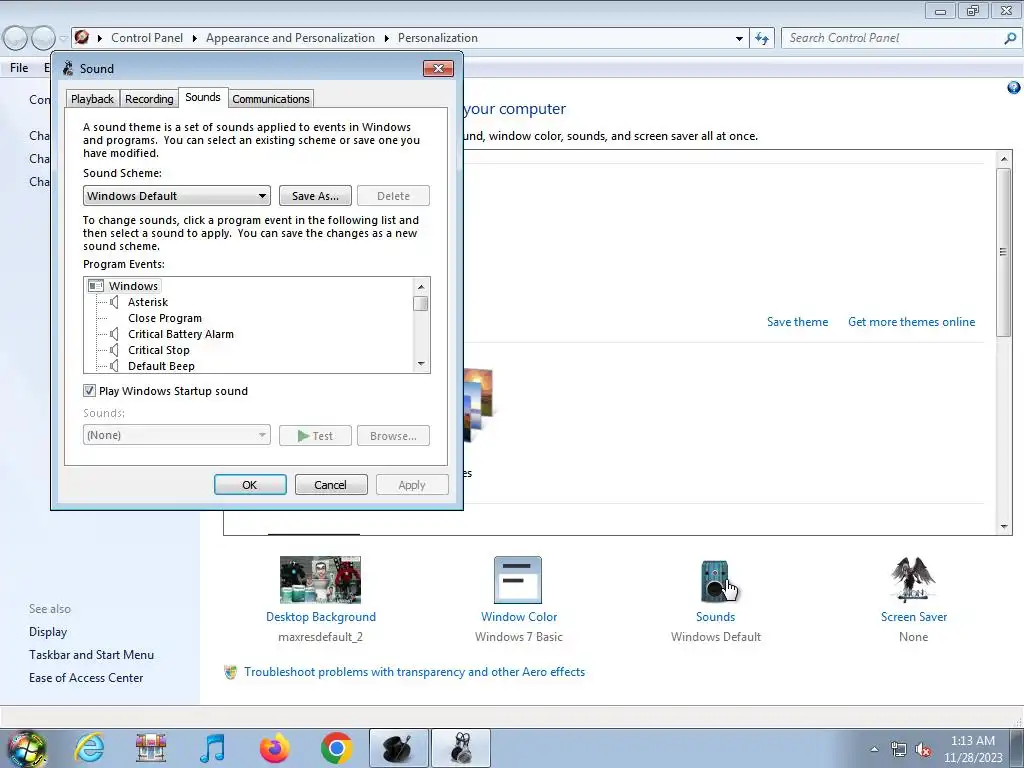Click Personalization in the breadcrumb
The width and height of the screenshot is (1024, 768).
click(x=438, y=38)
